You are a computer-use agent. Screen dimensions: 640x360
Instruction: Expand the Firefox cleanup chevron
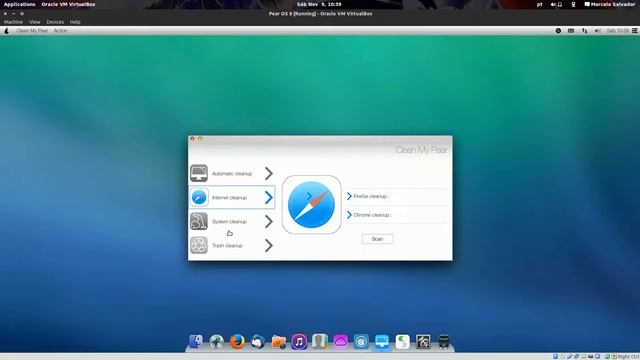coord(349,196)
